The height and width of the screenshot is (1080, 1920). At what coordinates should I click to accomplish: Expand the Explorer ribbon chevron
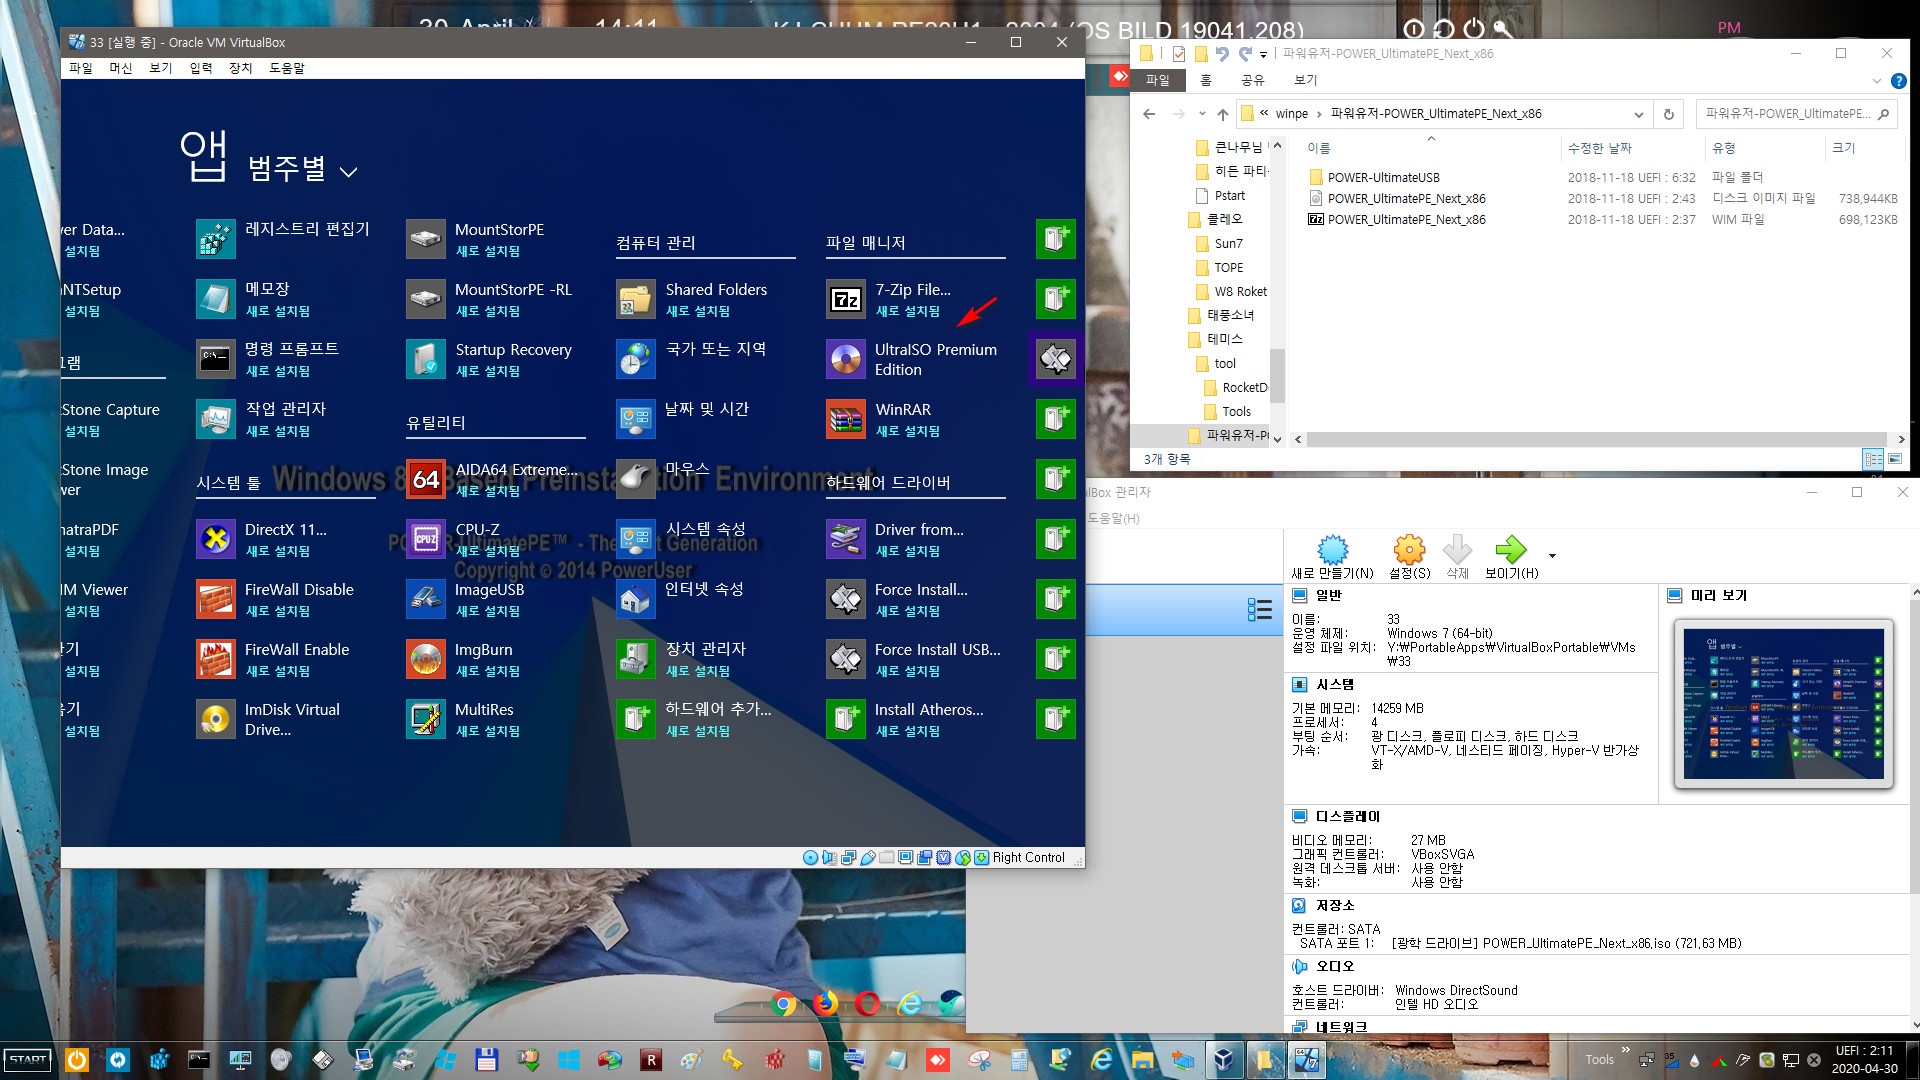tap(1876, 81)
